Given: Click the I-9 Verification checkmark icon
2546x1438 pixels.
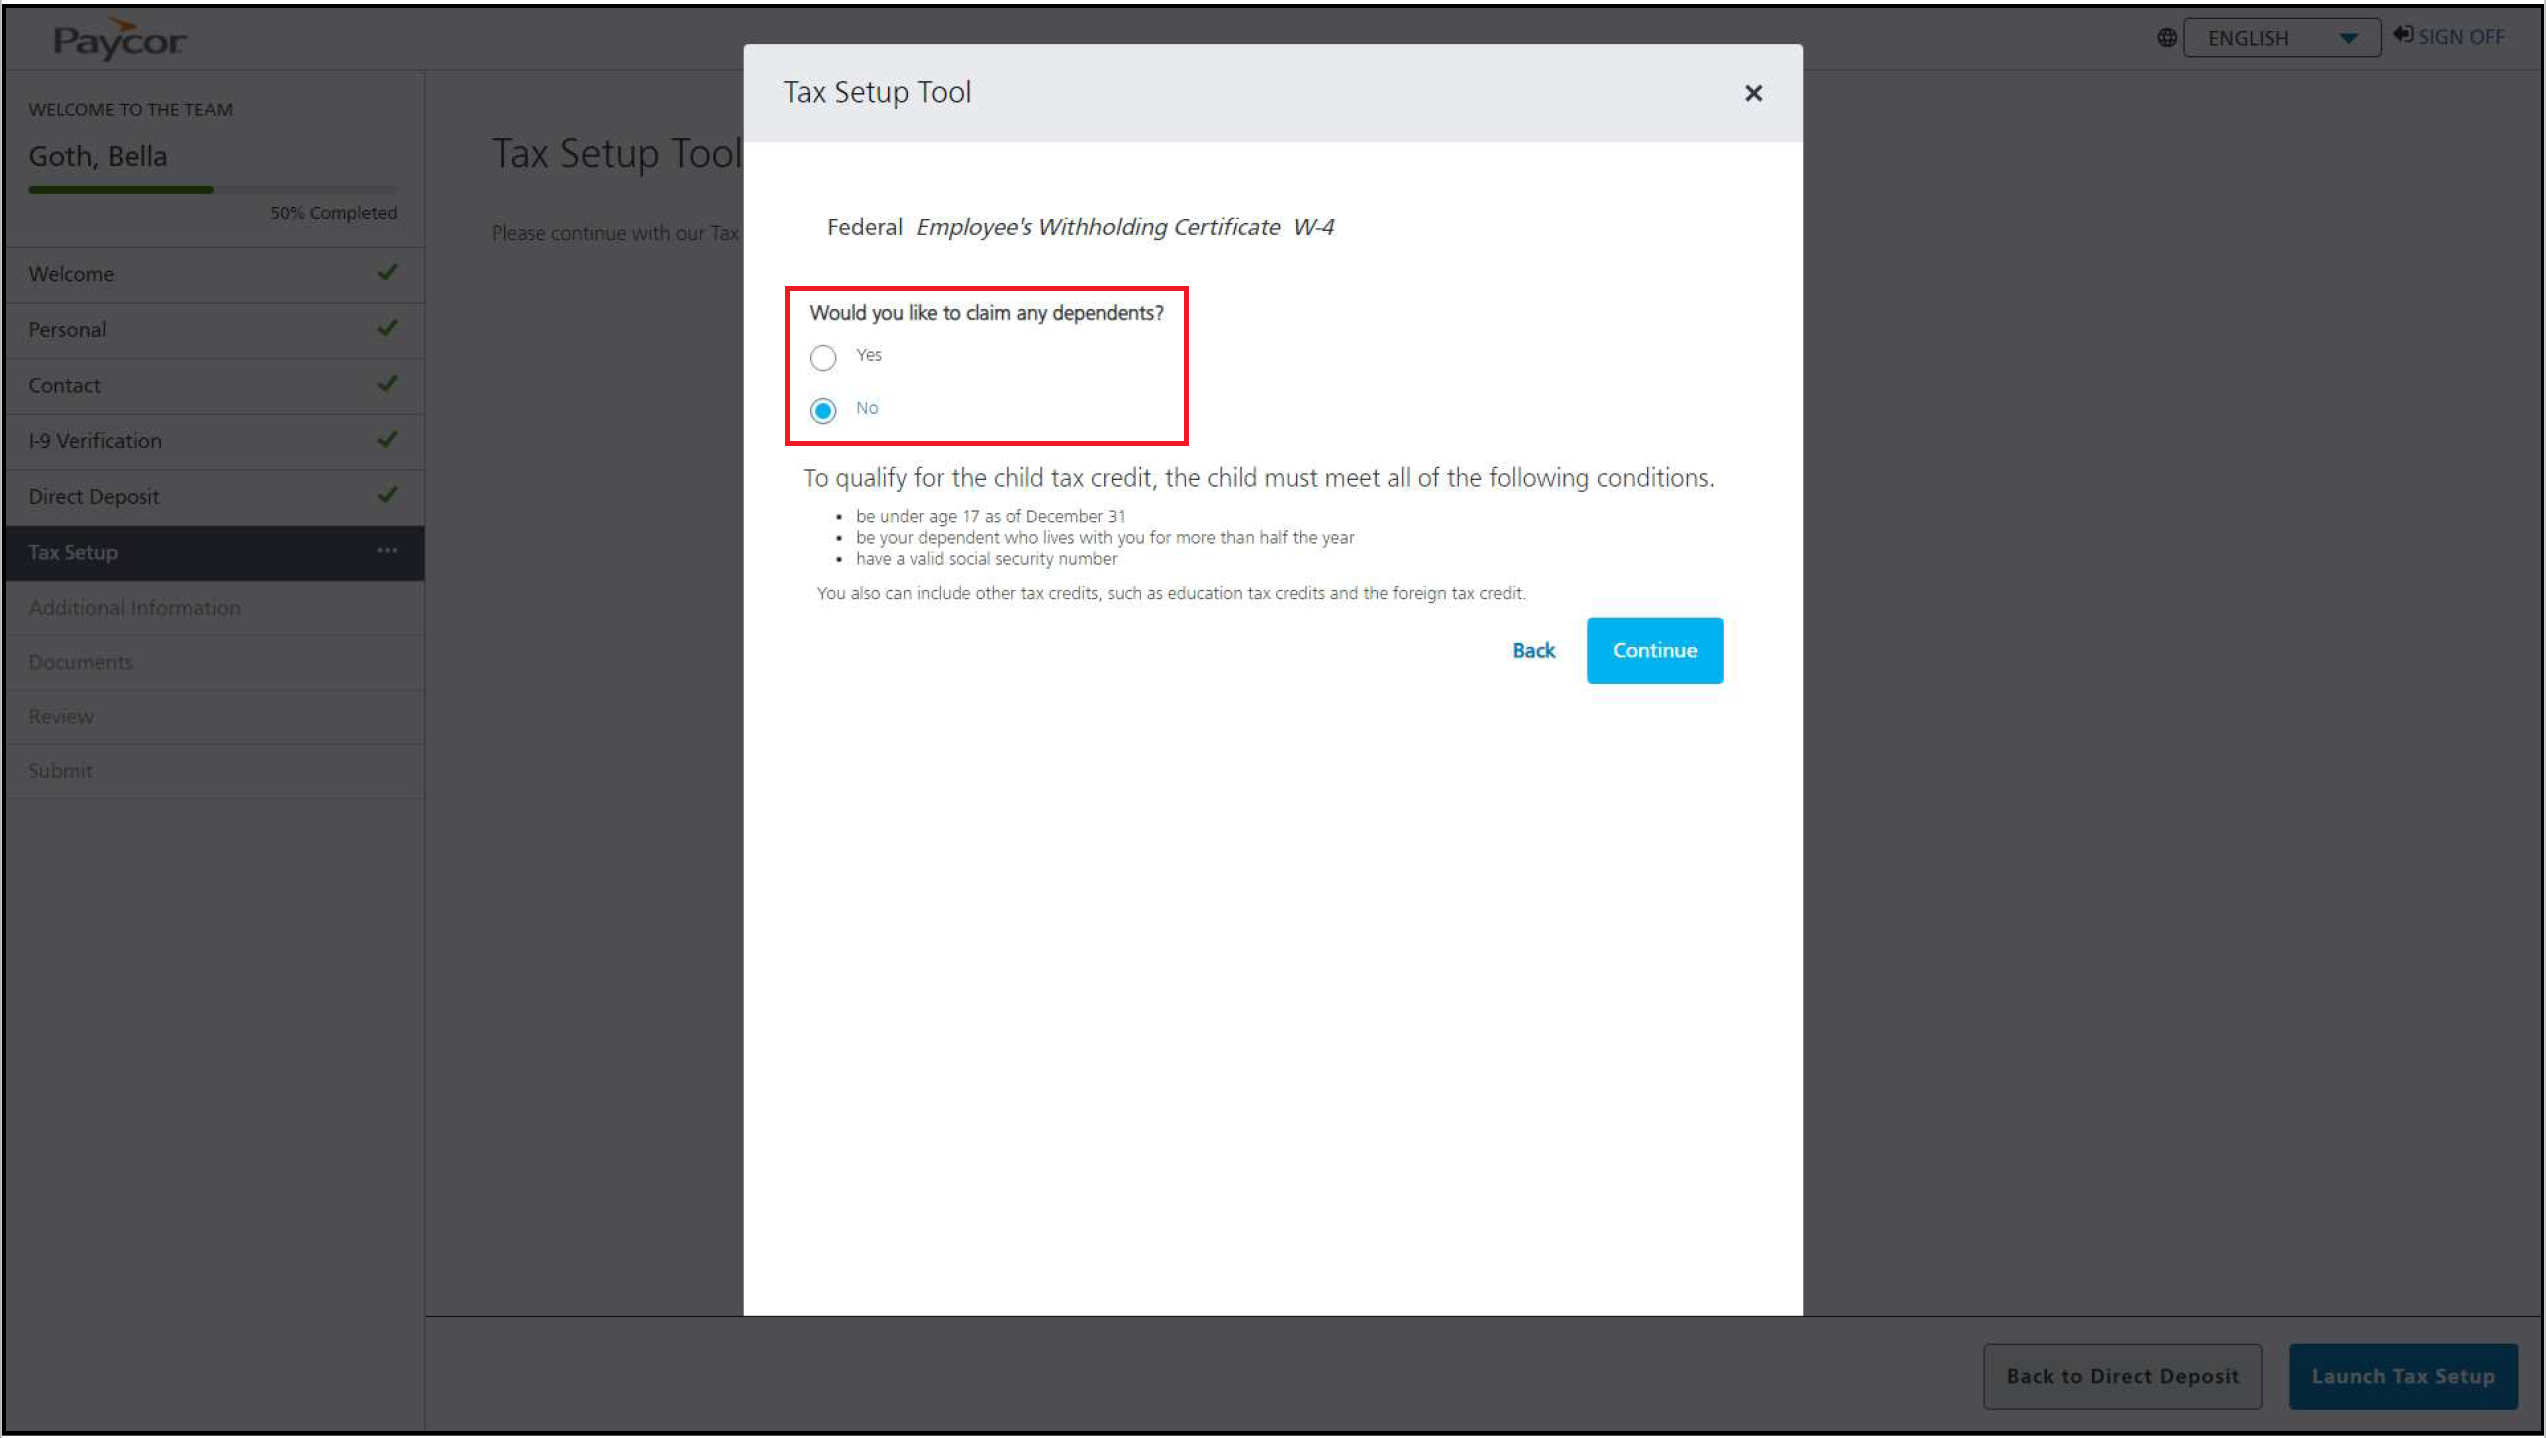Looking at the screenshot, I should click(387, 439).
